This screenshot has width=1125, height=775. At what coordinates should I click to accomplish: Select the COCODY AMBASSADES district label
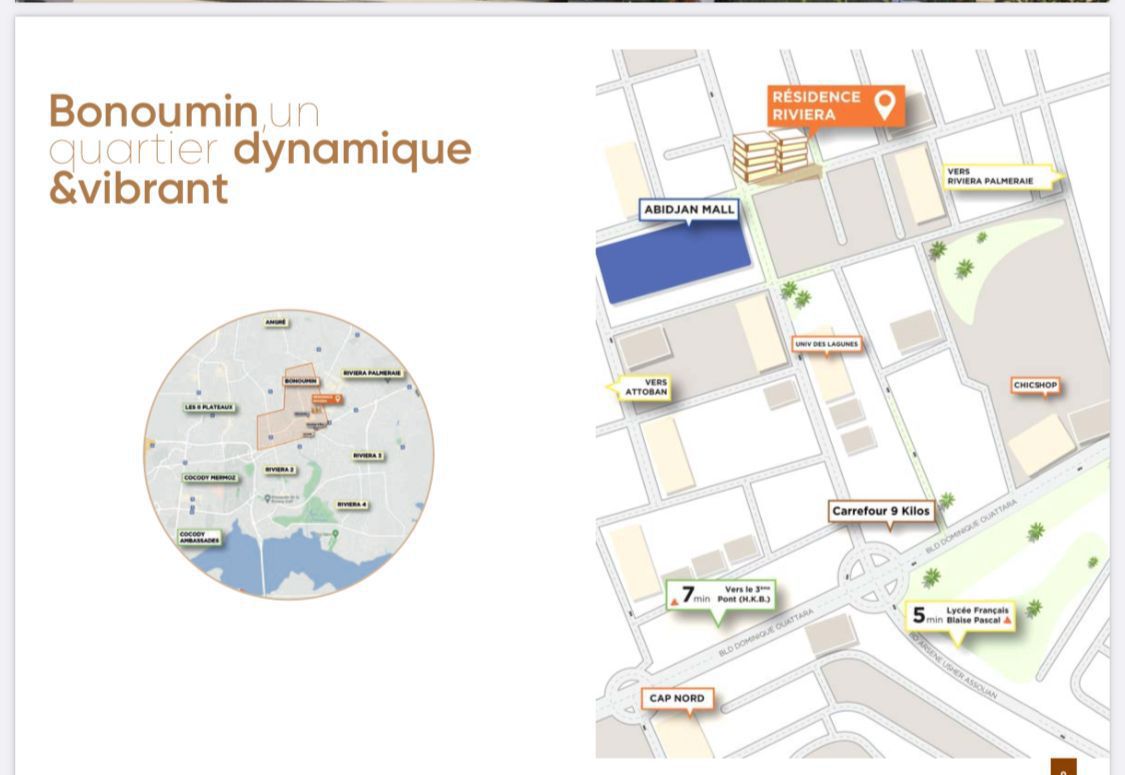coord(199,537)
